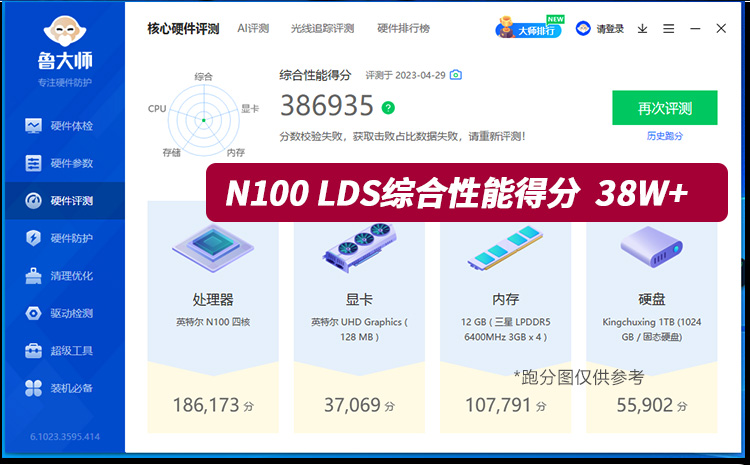Click the login avatar icon
This screenshot has height=465, width=750.
[x=583, y=29]
